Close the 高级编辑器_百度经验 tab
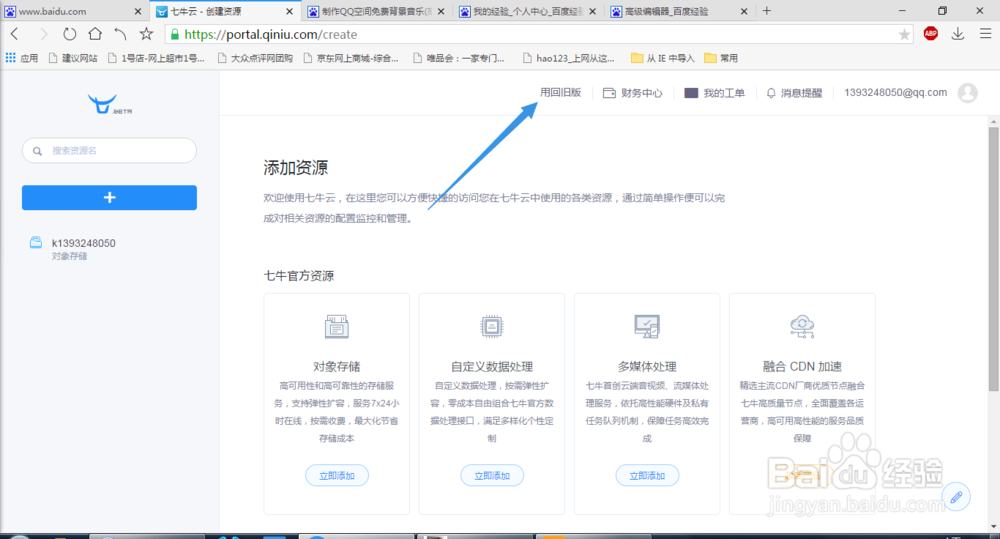Viewport: 1000px width, 539px height. (744, 11)
